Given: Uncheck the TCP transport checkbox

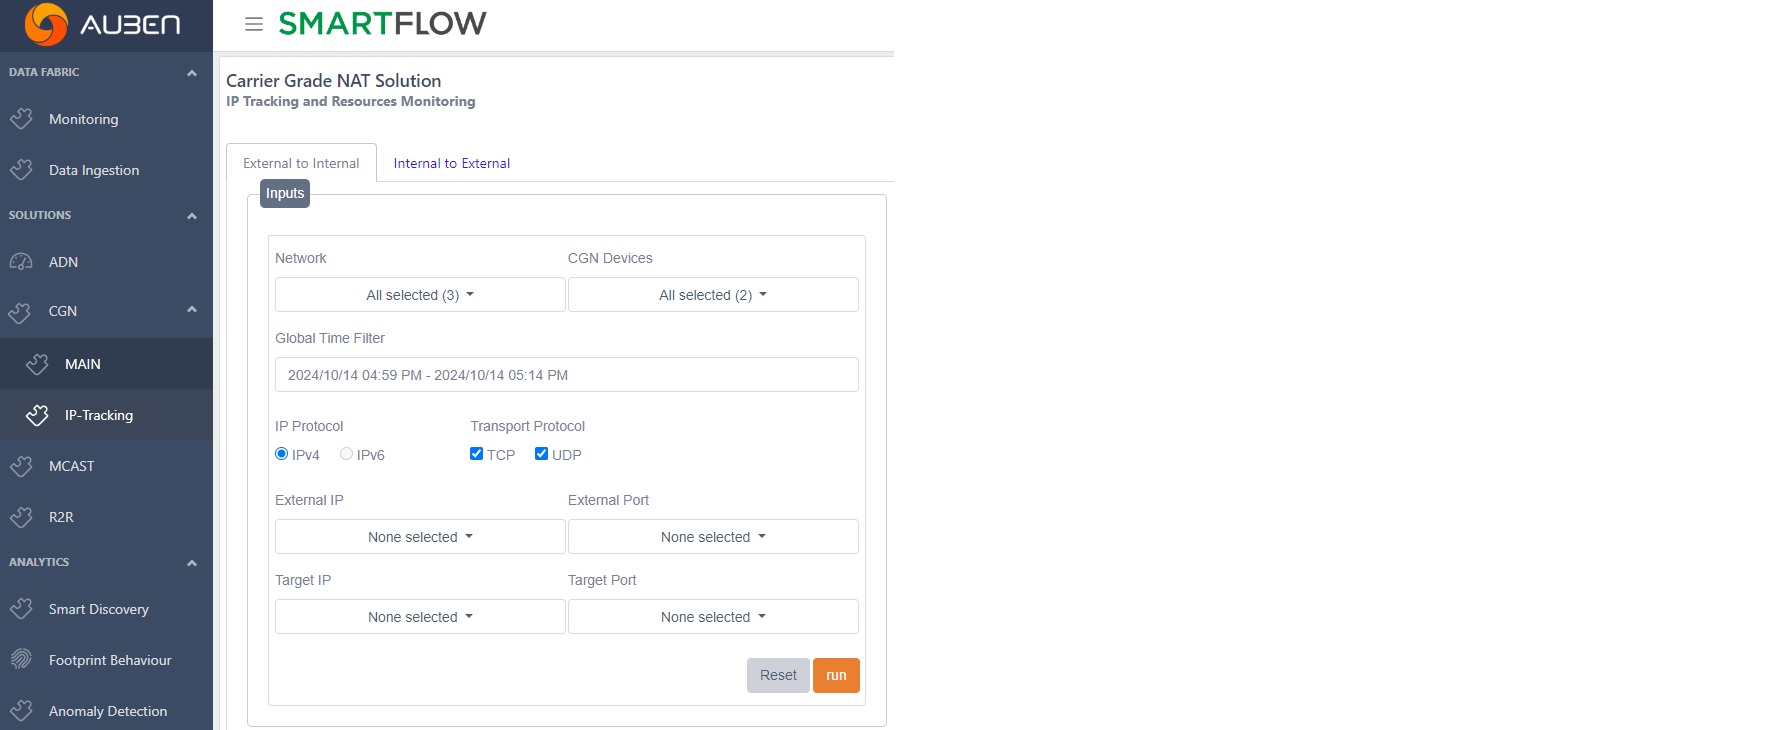Looking at the screenshot, I should click(x=477, y=454).
